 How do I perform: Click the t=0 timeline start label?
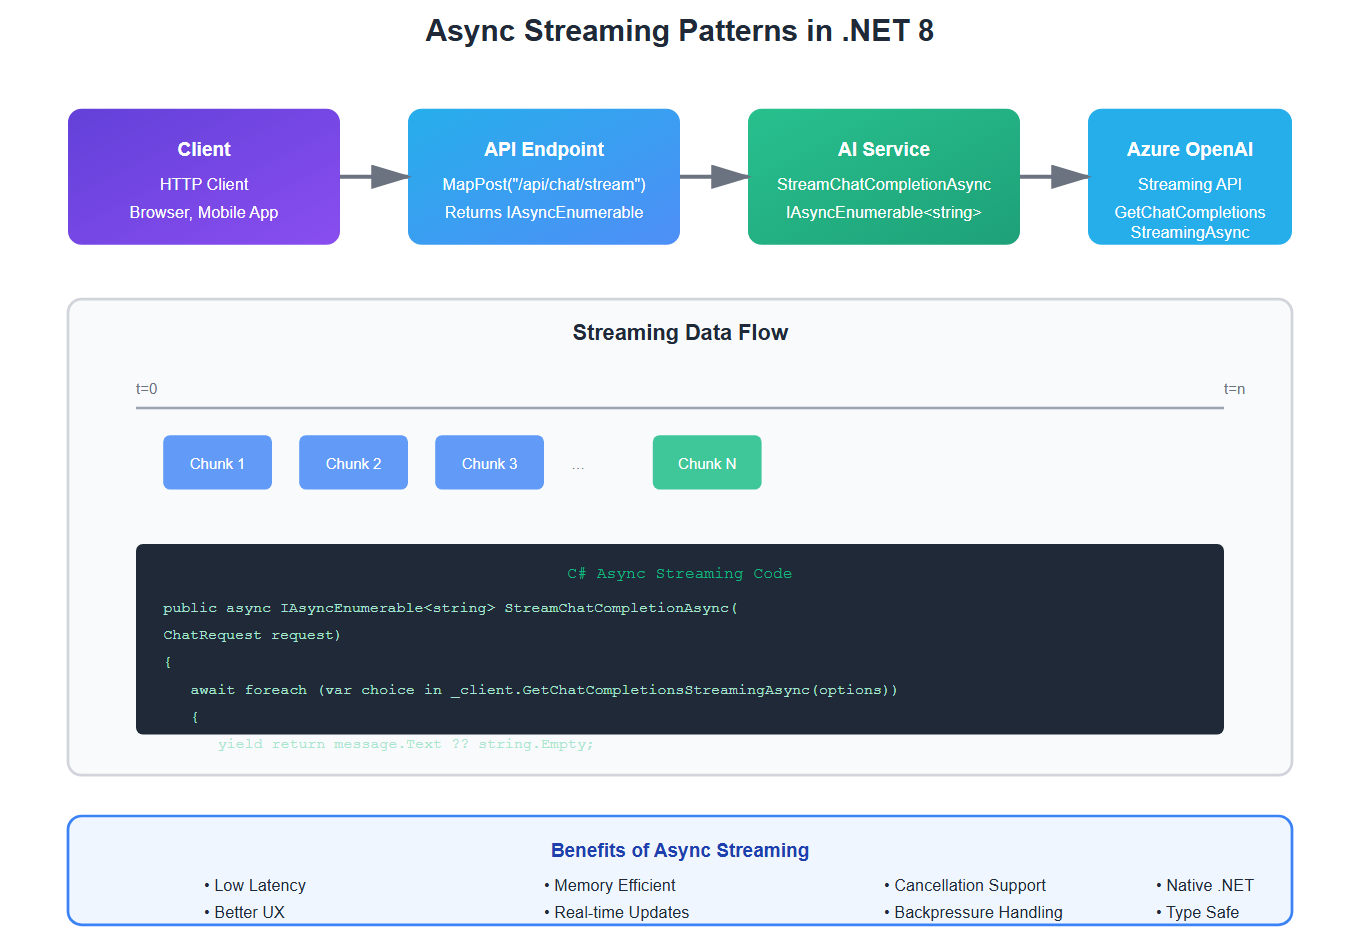tap(147, 389)
